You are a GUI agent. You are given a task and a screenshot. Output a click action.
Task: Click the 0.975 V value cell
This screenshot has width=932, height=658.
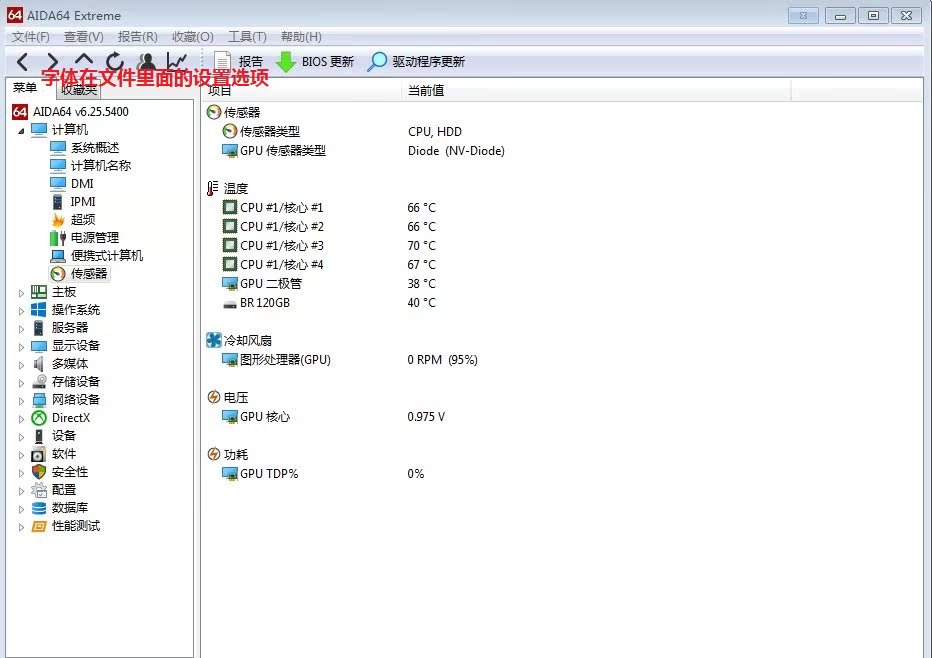(426, 417)
